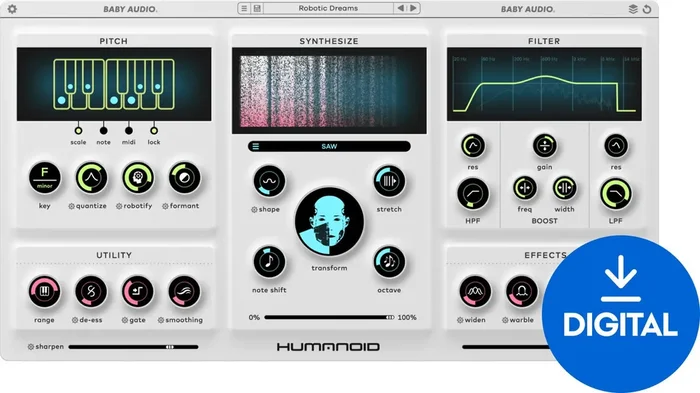
Task: Click the note shift knob
Action: 269,262
